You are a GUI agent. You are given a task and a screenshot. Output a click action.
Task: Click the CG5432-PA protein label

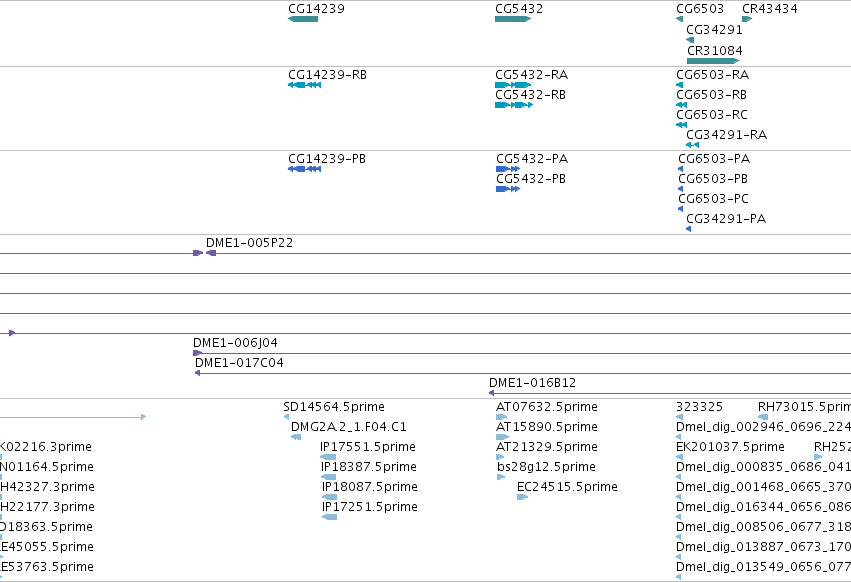[x=532, y=159]
